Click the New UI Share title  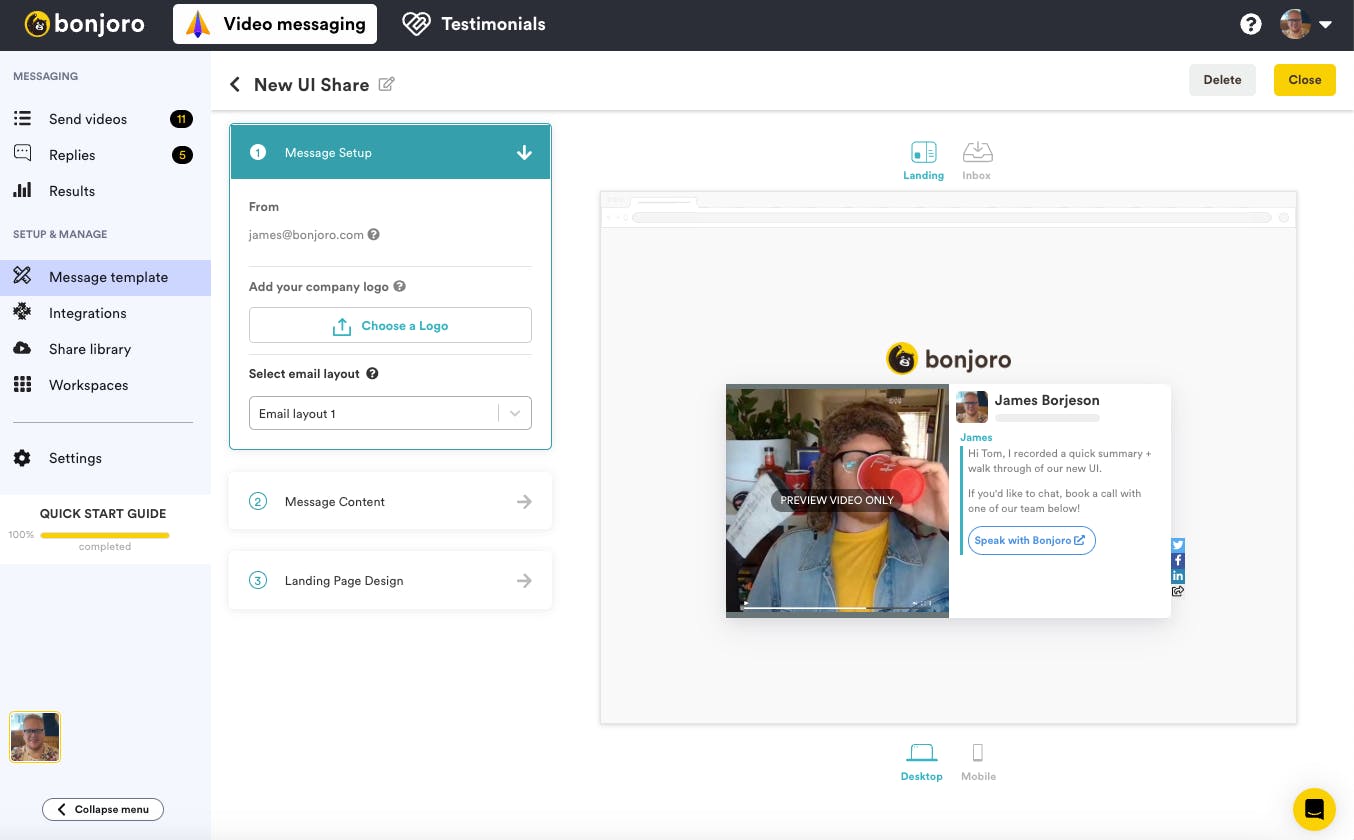click(312, 85)
